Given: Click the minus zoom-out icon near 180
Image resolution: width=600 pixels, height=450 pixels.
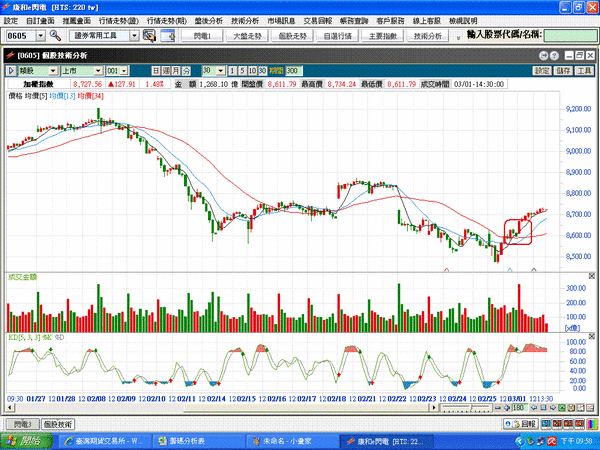Looking at the screenshot, I should 498,408.
